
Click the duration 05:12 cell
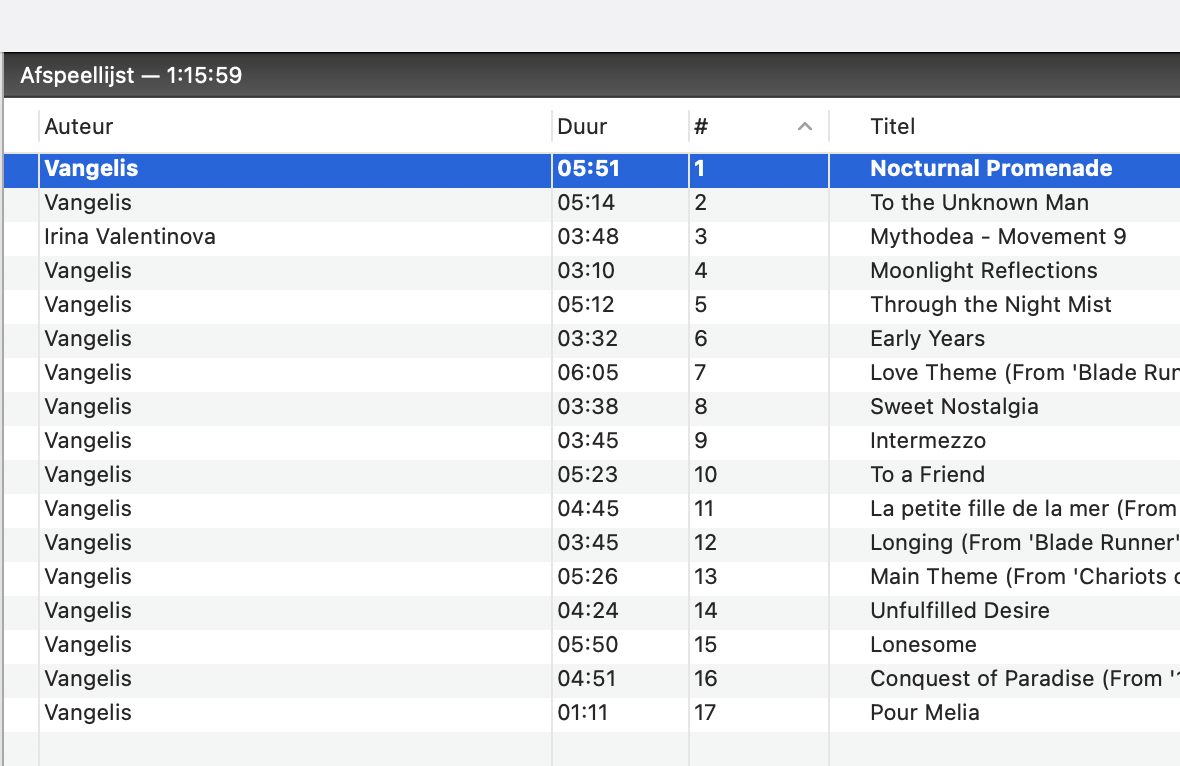point(586,304)
